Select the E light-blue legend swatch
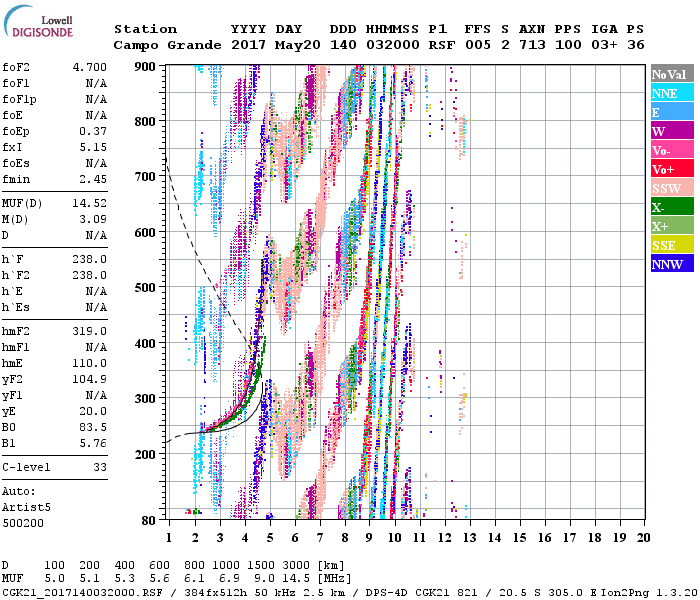The image size is (700, 600). pyautogui.click(x=672, y=112)
